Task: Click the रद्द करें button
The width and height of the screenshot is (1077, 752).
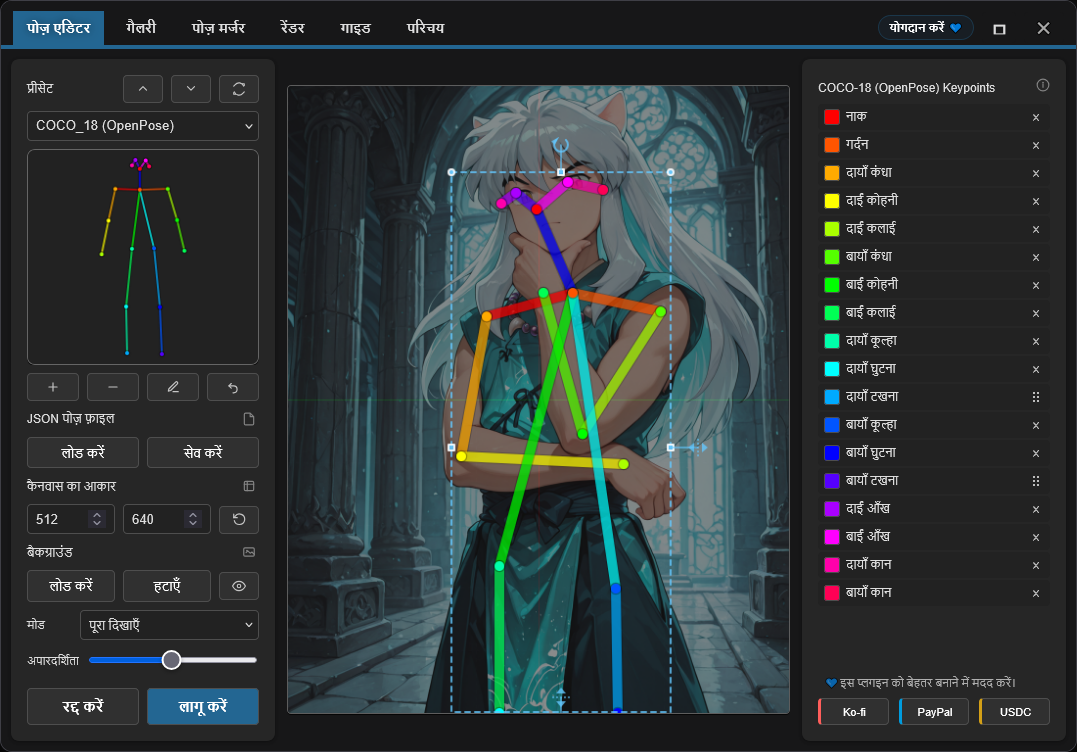Action: coord(83,706)
